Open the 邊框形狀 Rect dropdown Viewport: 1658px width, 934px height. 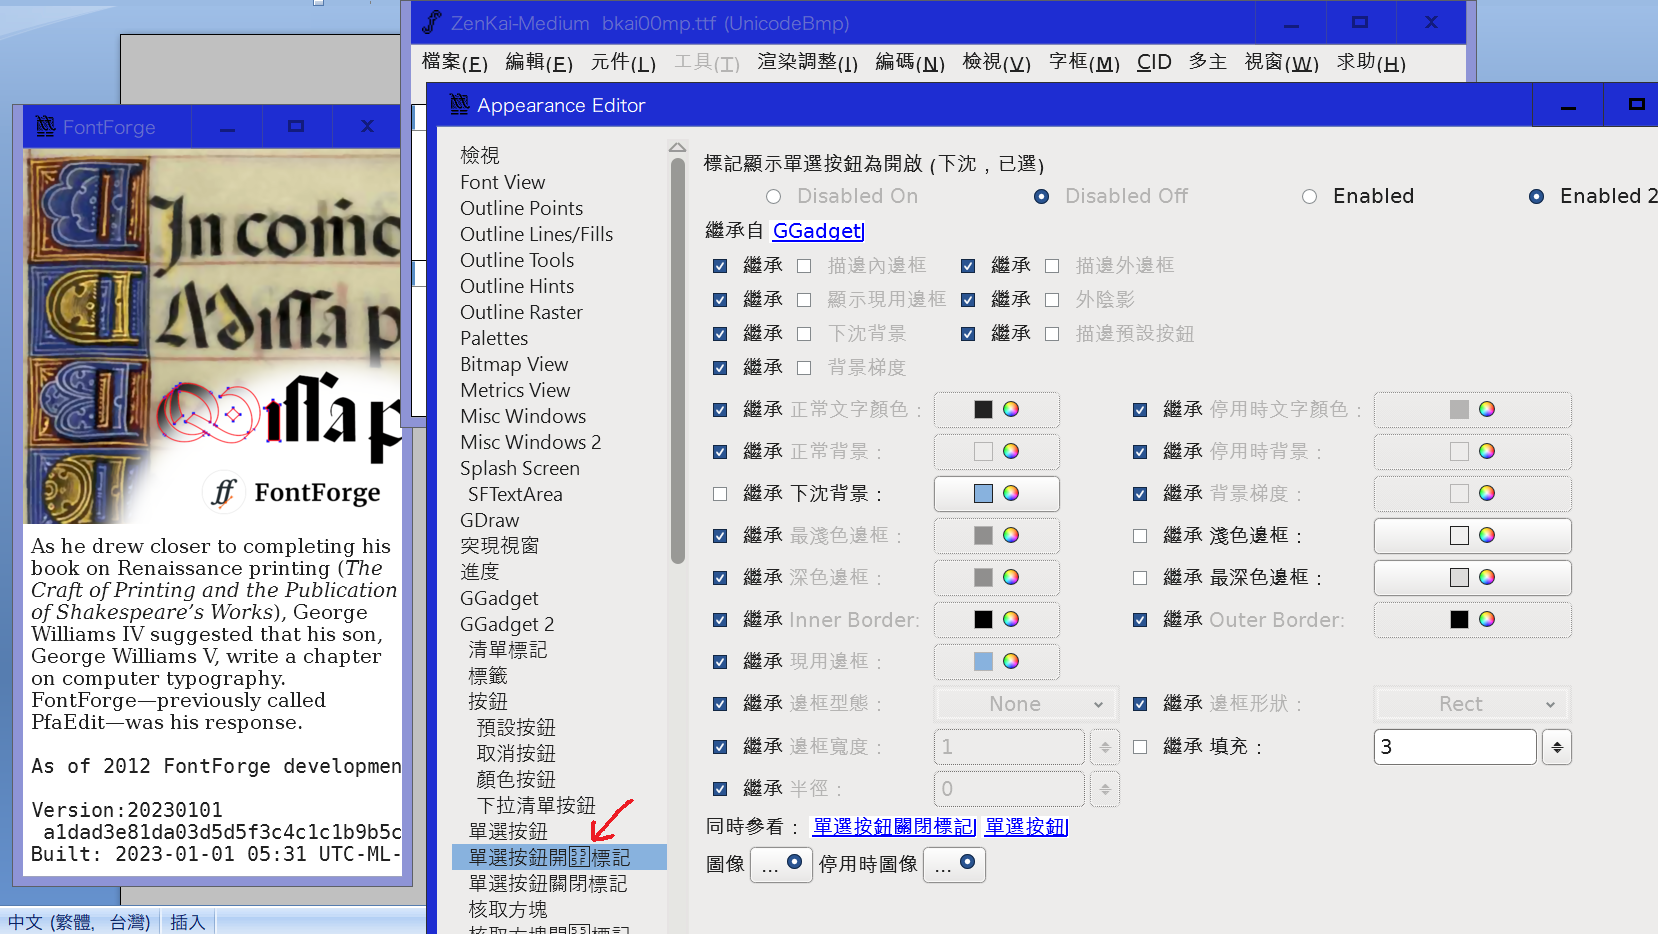click(x=1471, y=703)
